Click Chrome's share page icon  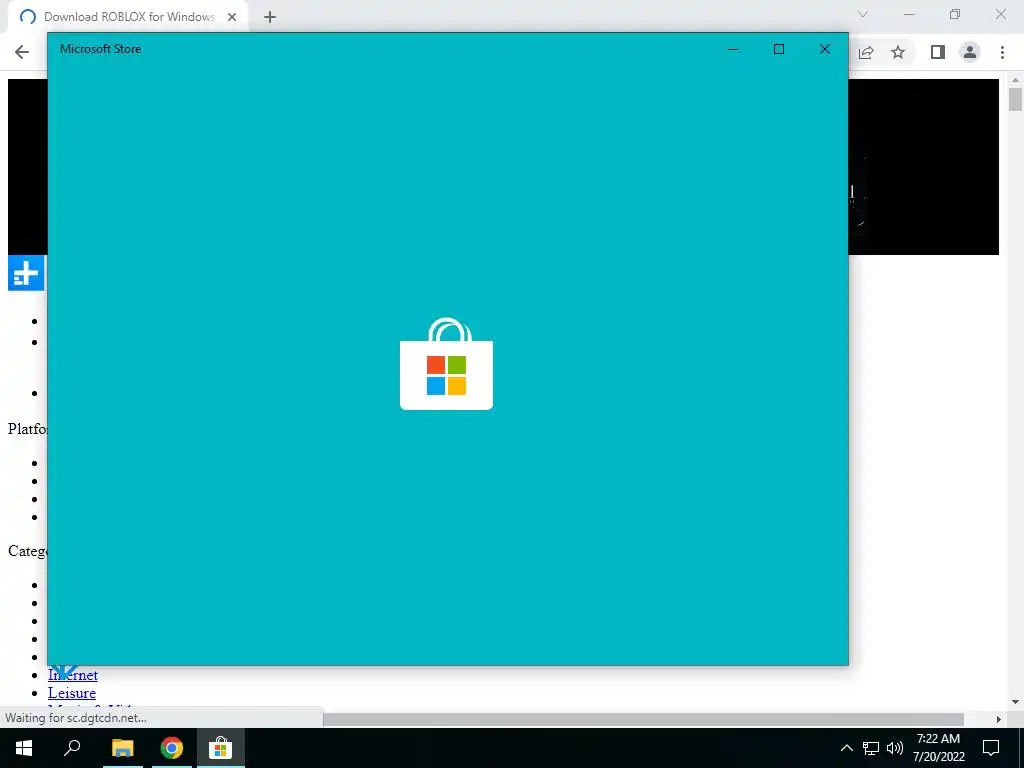(x=866, y=52)
